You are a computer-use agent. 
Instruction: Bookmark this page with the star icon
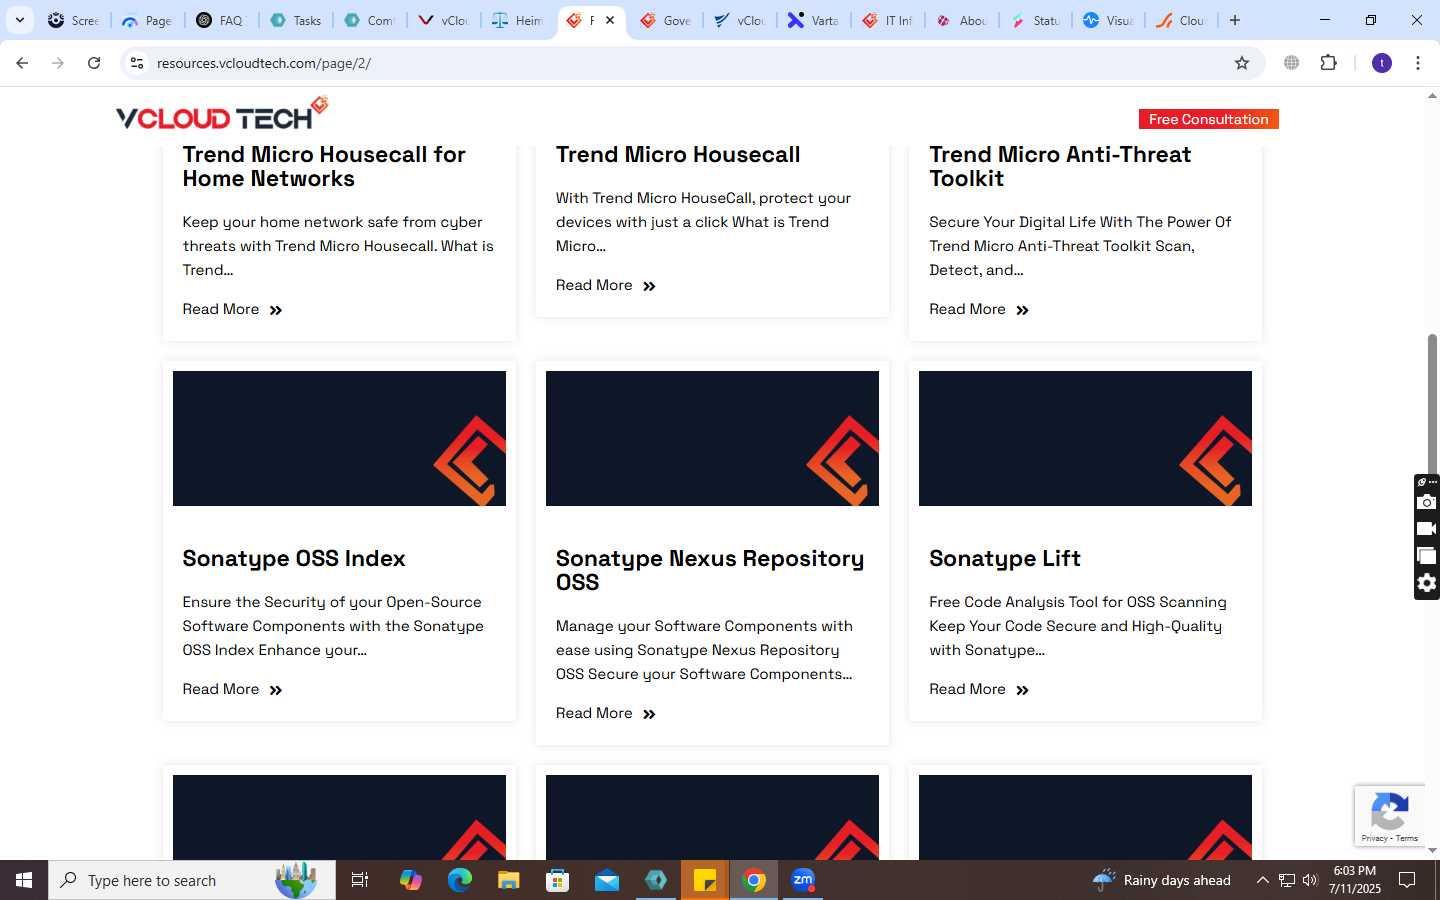[x=1242, y=63]
